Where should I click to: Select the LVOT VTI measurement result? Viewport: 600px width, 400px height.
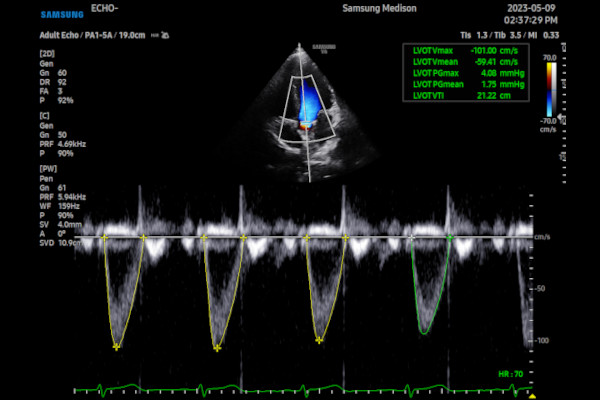coord(464,97)
